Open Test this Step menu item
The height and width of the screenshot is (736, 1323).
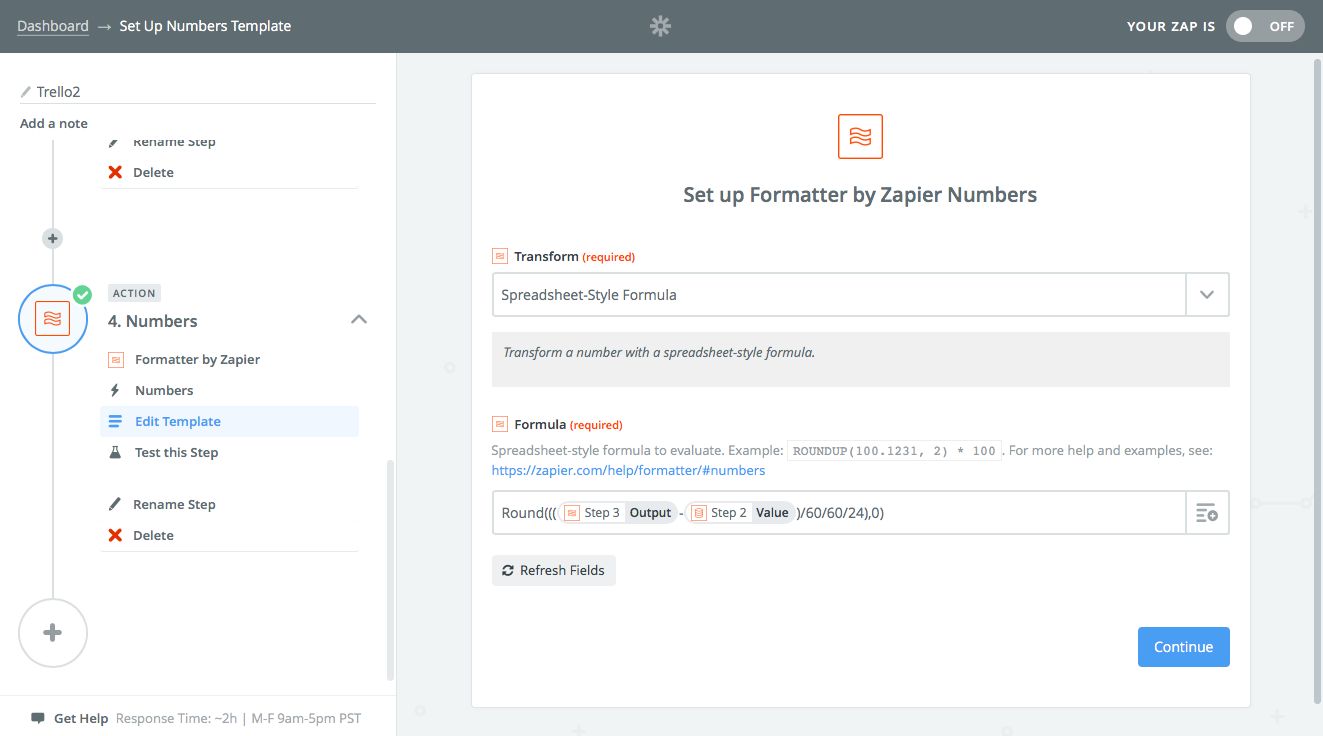(176, 452)
